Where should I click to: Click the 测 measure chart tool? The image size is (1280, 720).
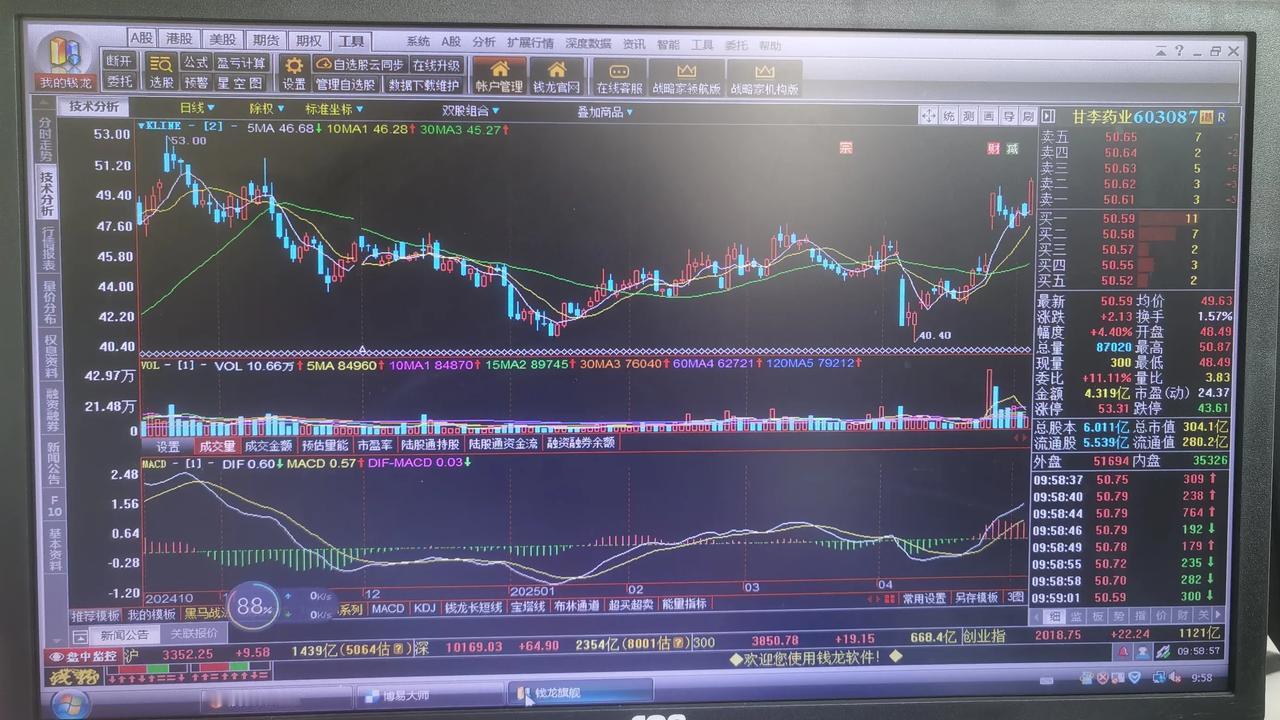[x=968, y=116]
